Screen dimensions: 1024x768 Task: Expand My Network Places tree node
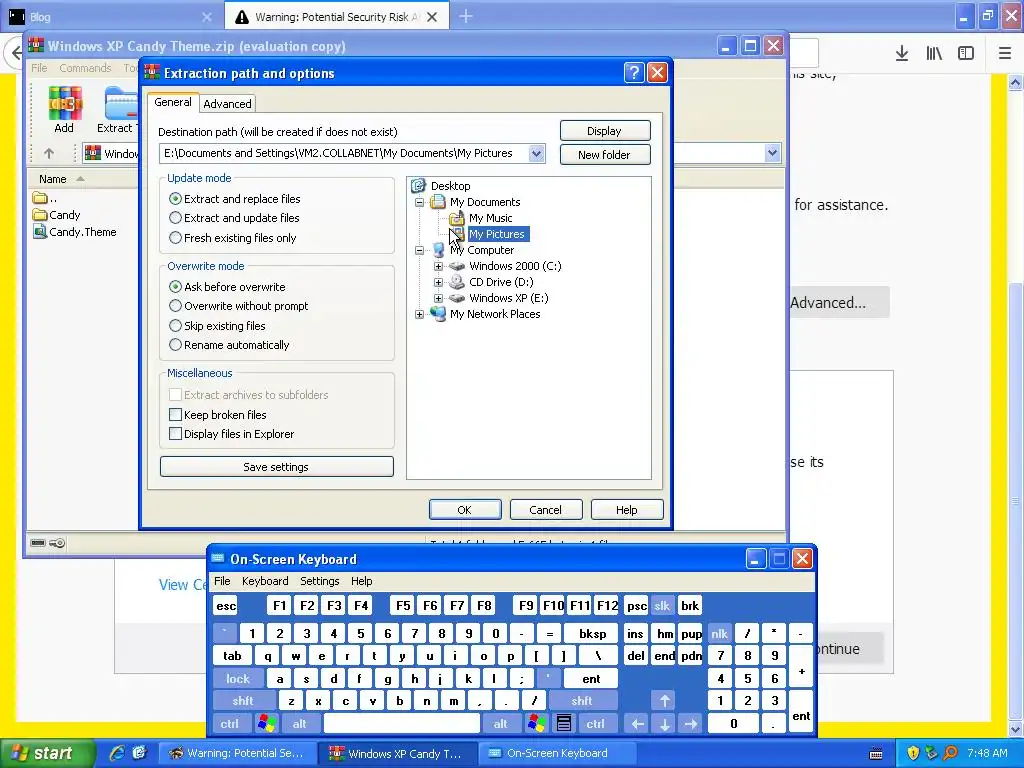[419, 314]
